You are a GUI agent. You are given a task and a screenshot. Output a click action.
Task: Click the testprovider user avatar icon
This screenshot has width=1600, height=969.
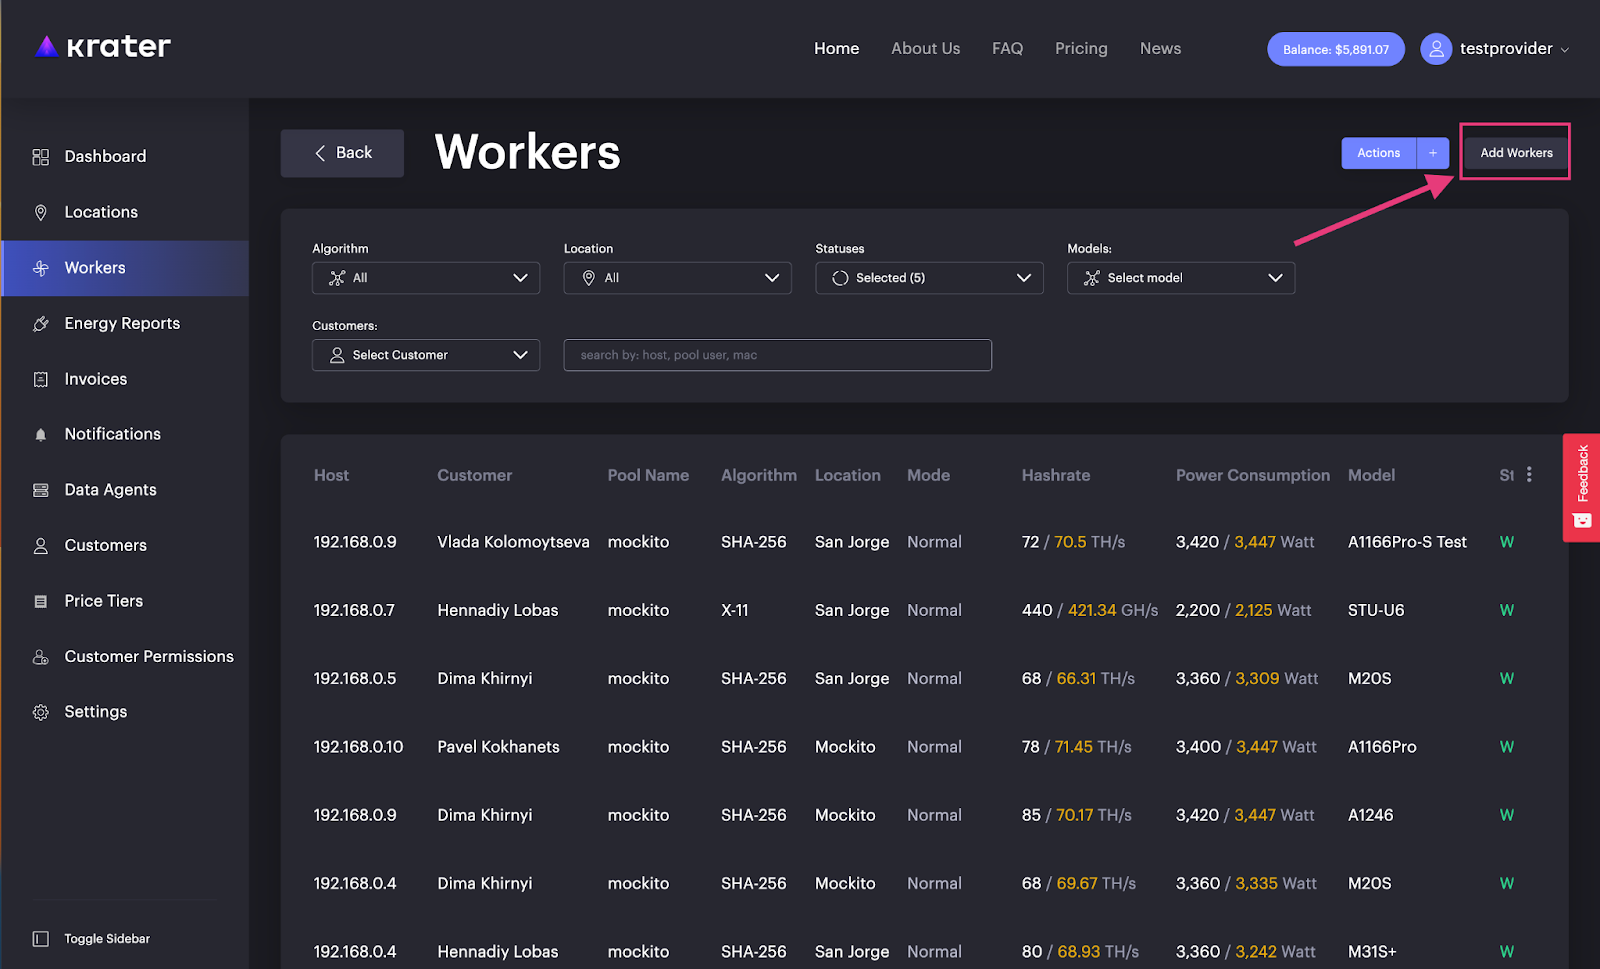pos(1436,49)
